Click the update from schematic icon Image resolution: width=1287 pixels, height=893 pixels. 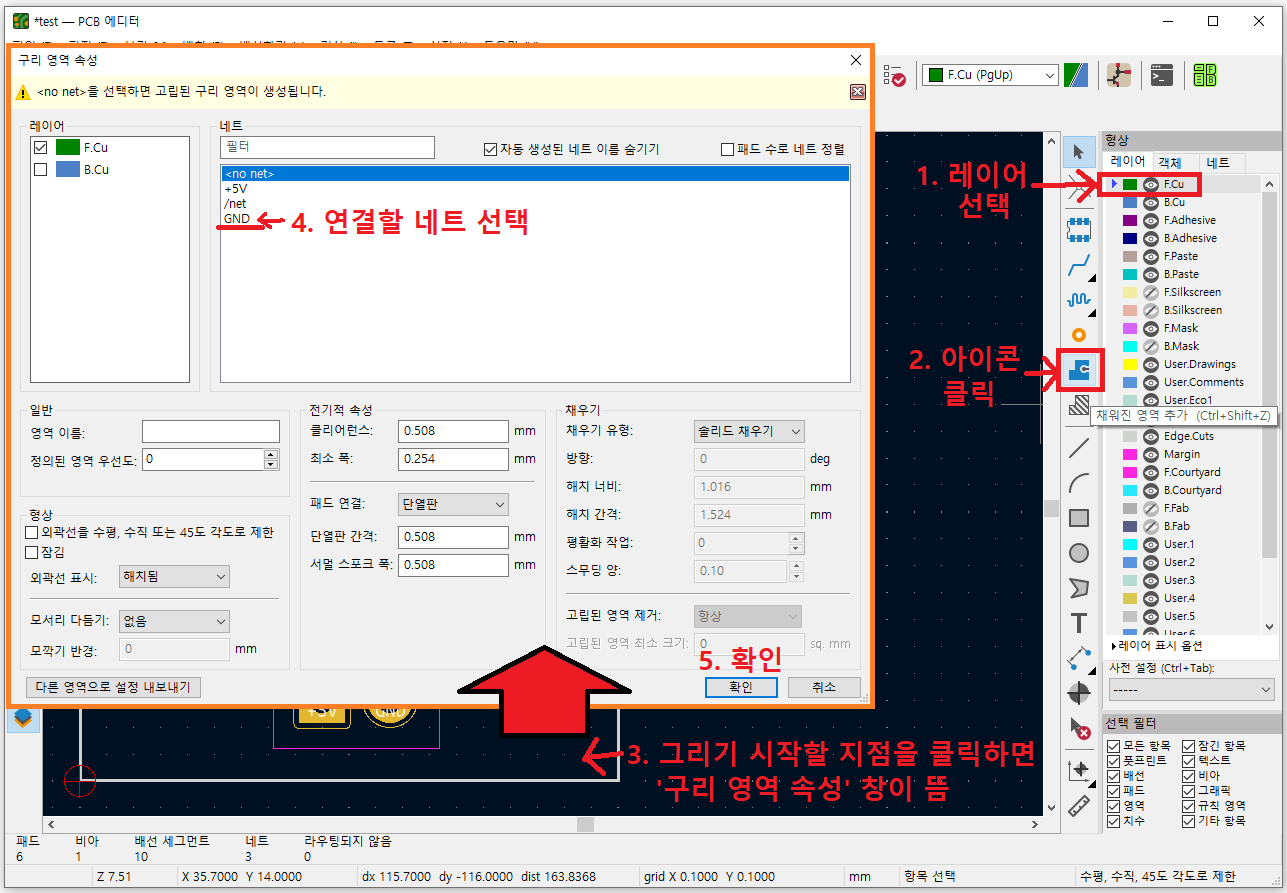(x=1118, y=75)
